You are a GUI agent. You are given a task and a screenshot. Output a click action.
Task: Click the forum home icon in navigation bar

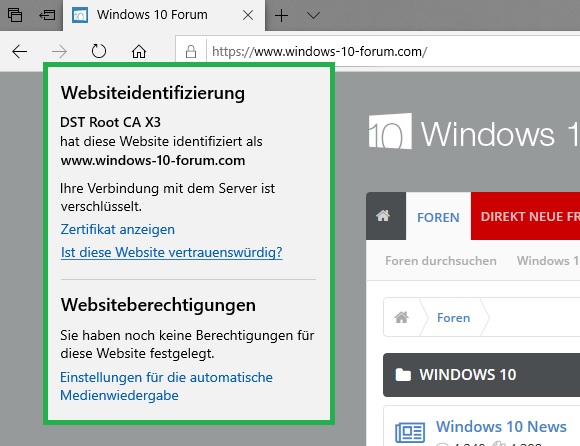383,216
